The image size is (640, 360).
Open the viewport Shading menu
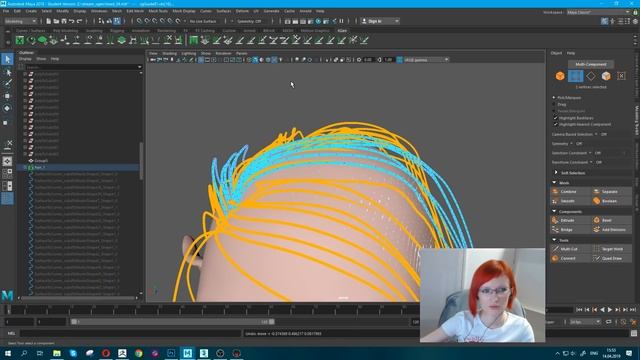click(169, 53)
